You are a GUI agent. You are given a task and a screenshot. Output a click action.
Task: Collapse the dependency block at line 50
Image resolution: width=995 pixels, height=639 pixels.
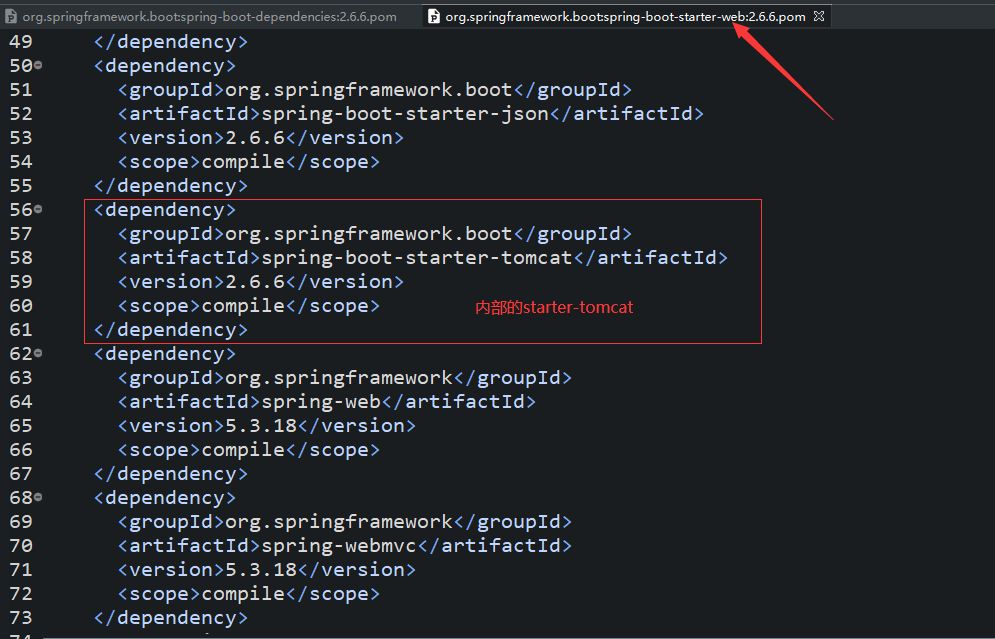(39, 65)
